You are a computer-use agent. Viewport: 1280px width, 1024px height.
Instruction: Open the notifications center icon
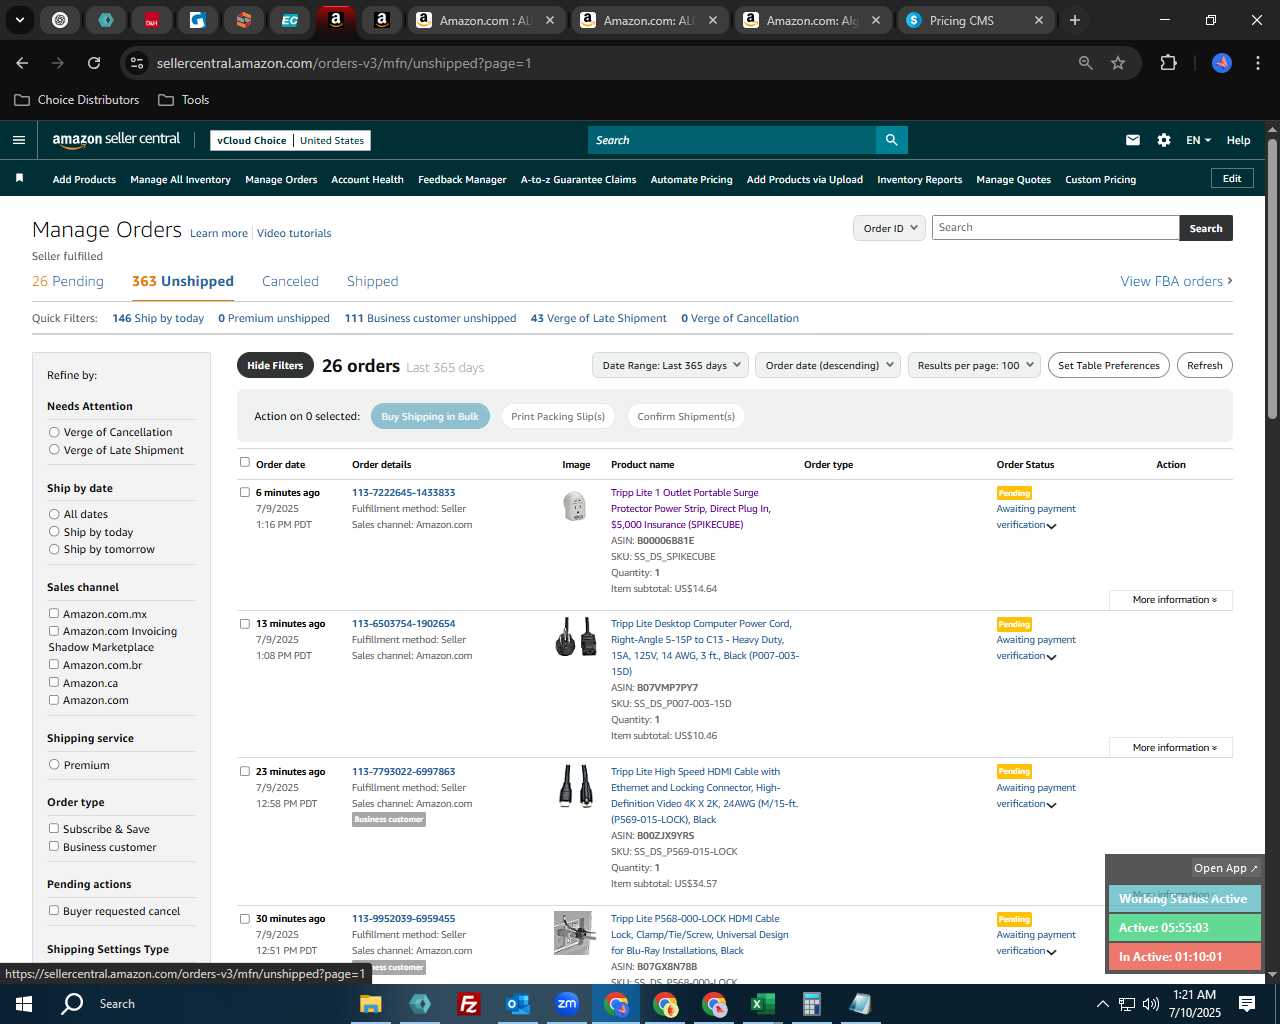tap(1247, 1004)
